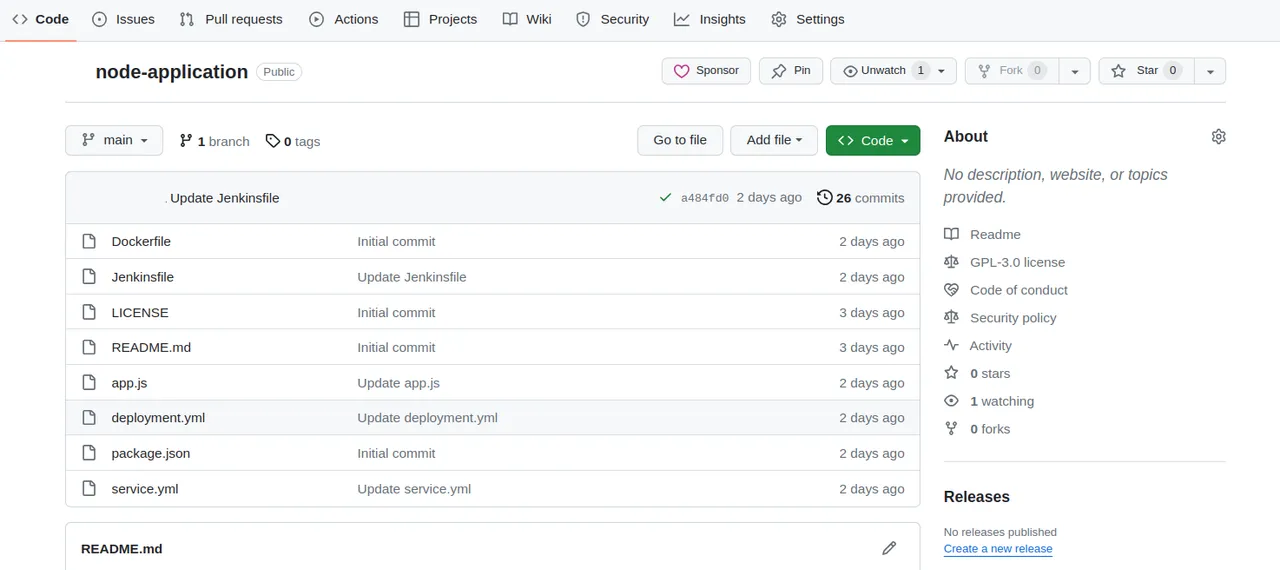Open the Update deployment.yml commit message
Screen dimensions: 1280x570
pyautogui.click(x=427, y=418)
